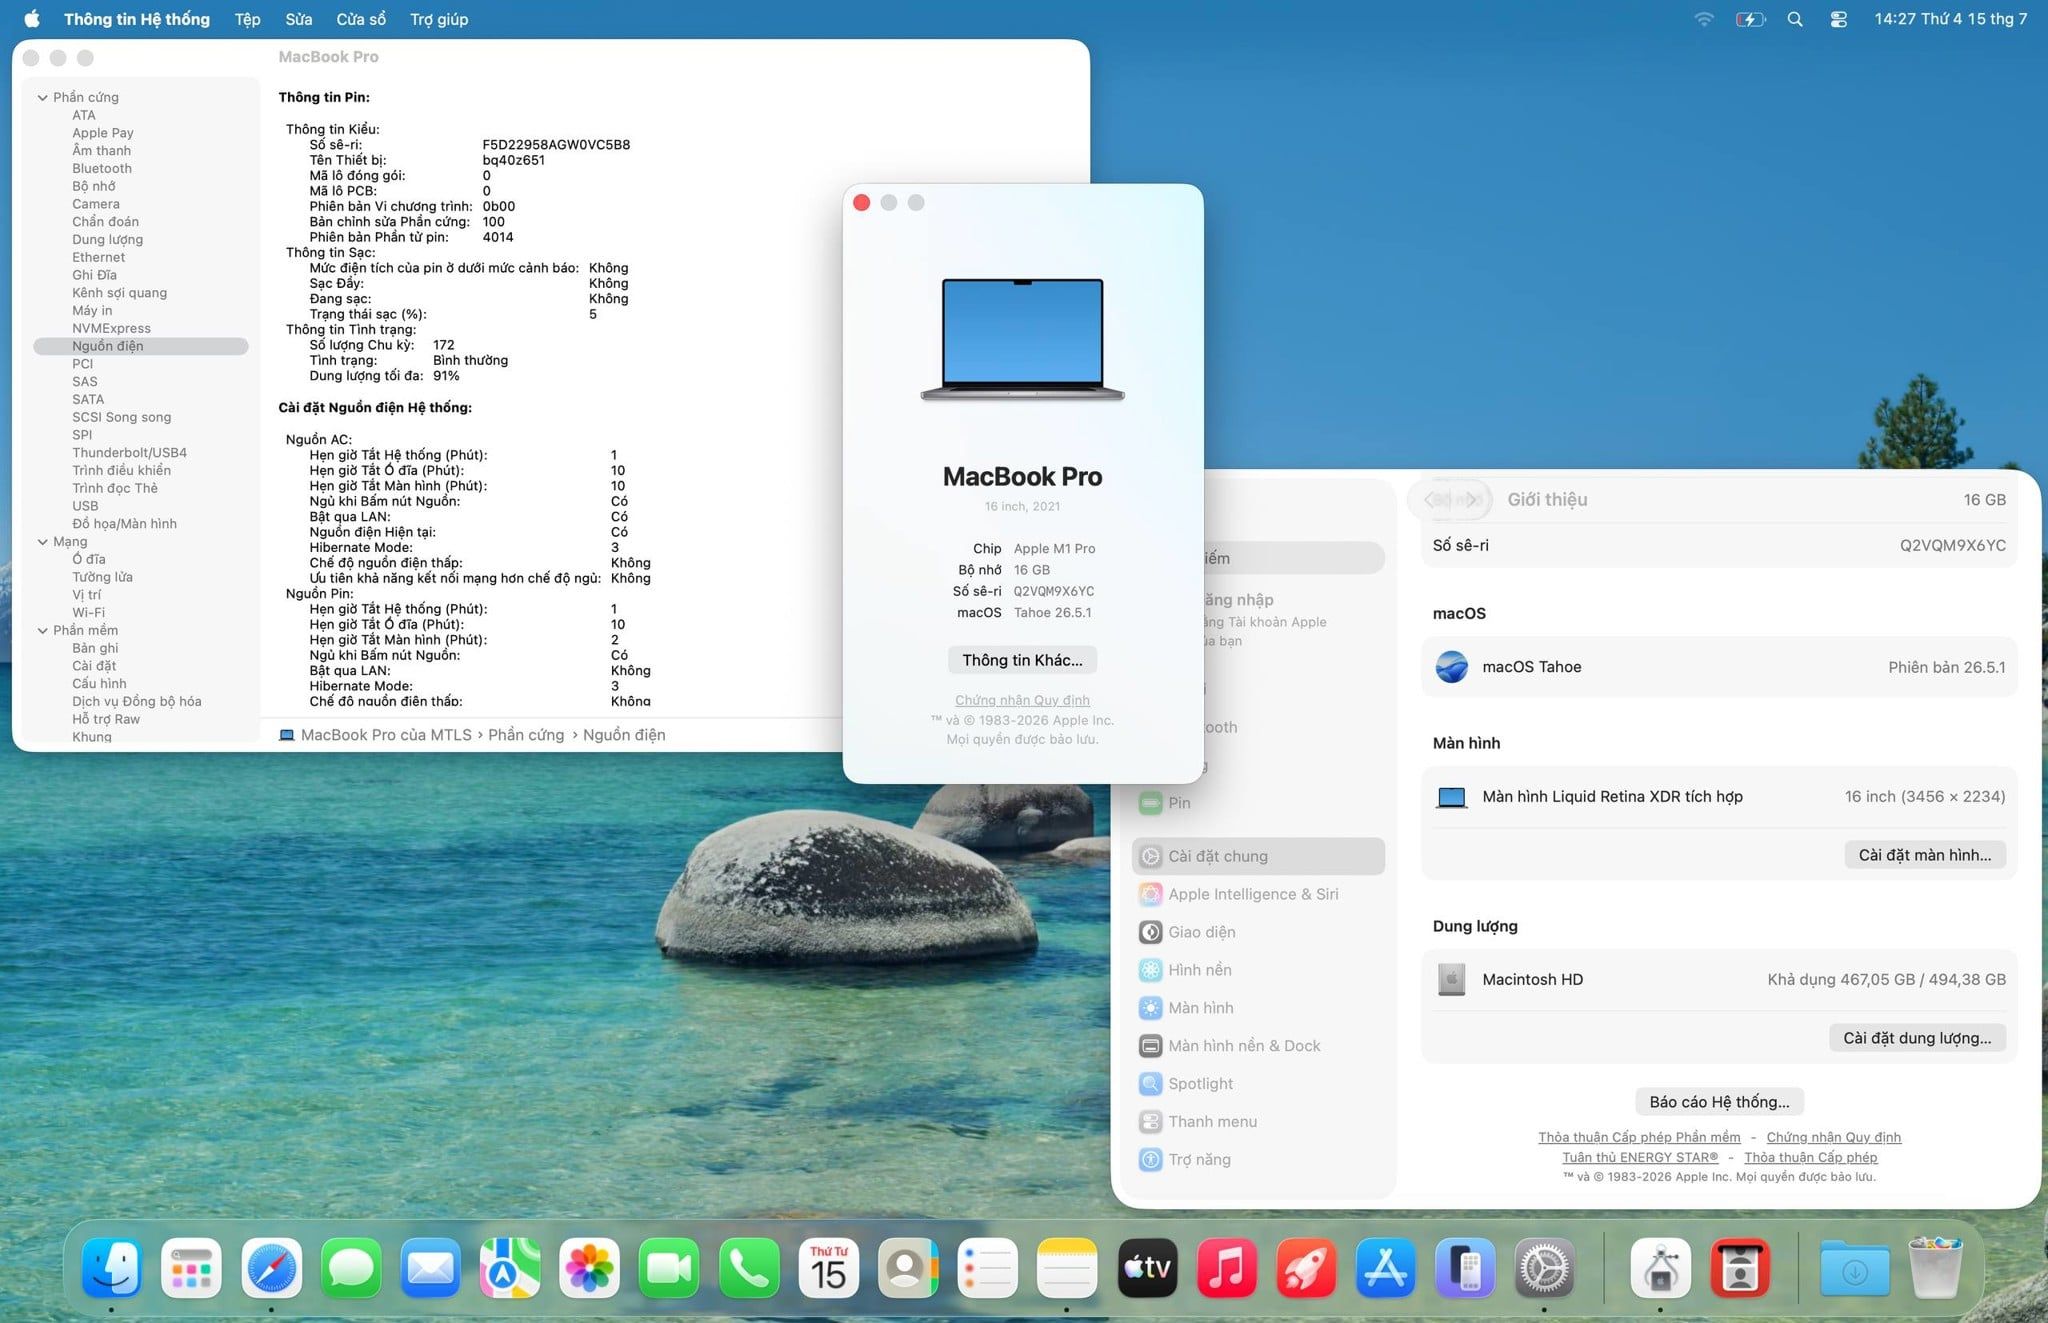Start FaceTime from the Dock
2048x1323 pixels.
point(669,1268)
